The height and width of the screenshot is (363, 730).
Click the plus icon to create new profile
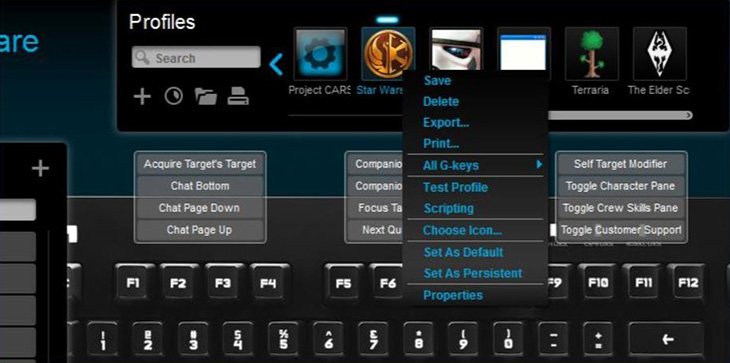click(x=142, y=97)
